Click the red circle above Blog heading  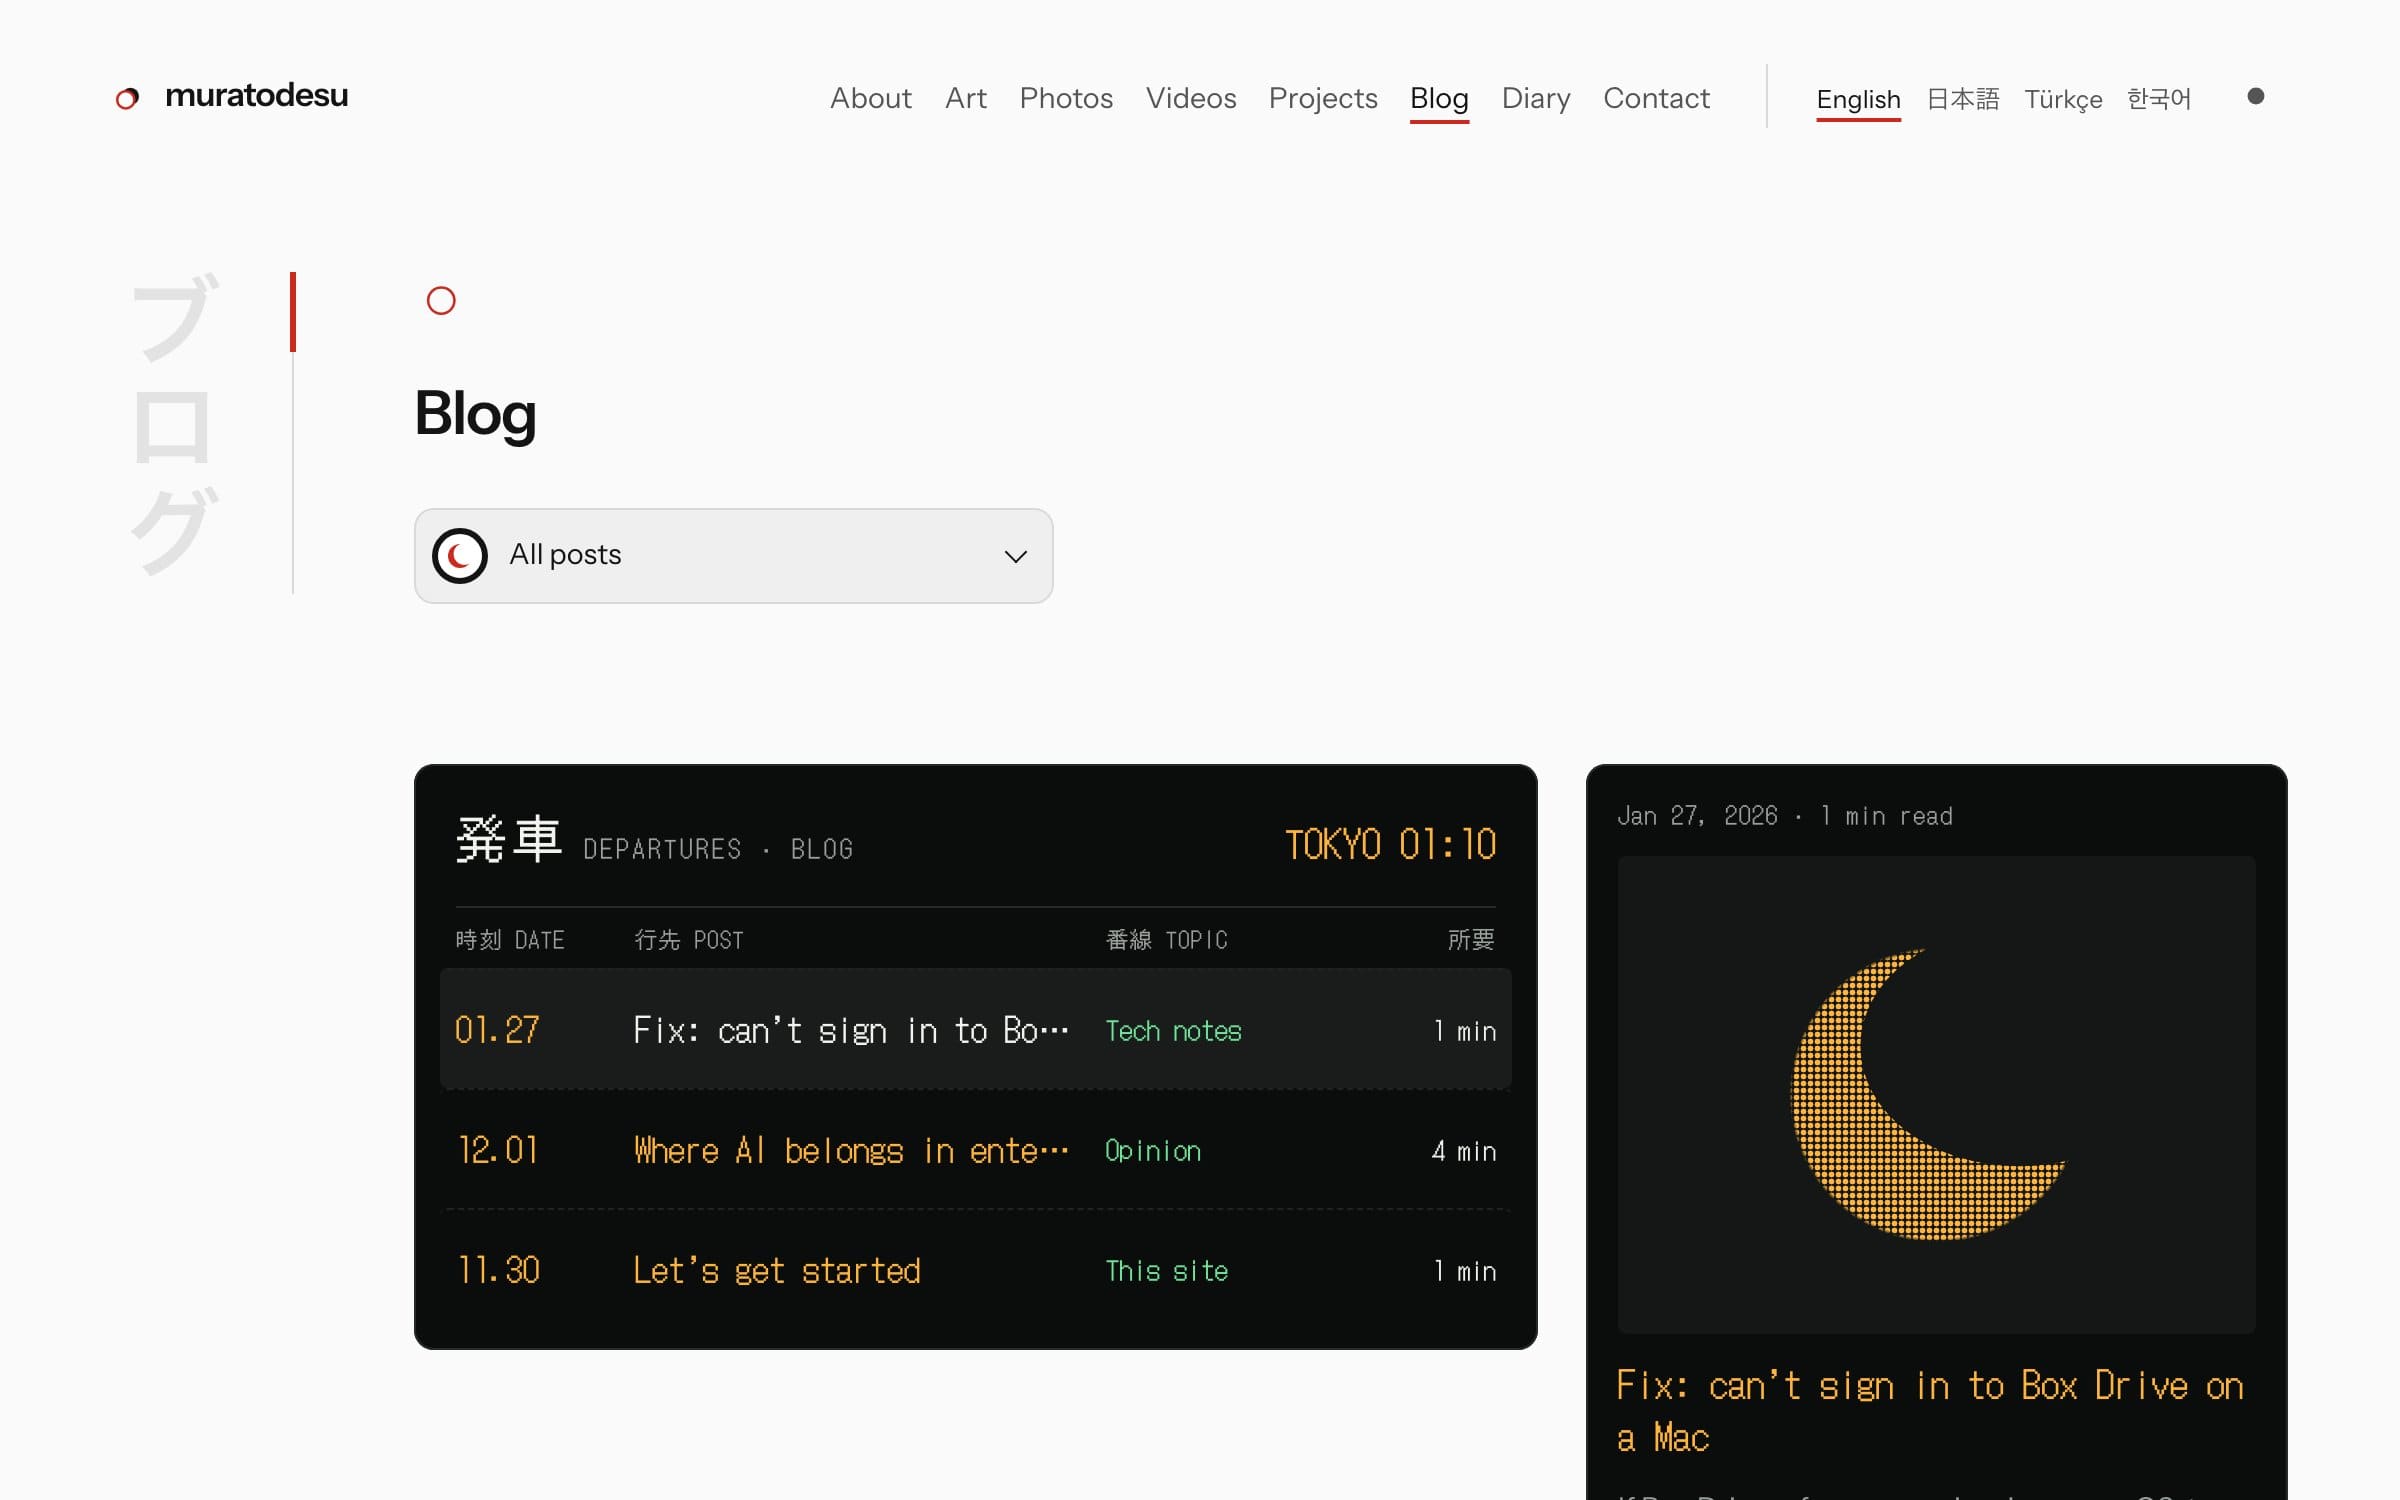(441, 301)
